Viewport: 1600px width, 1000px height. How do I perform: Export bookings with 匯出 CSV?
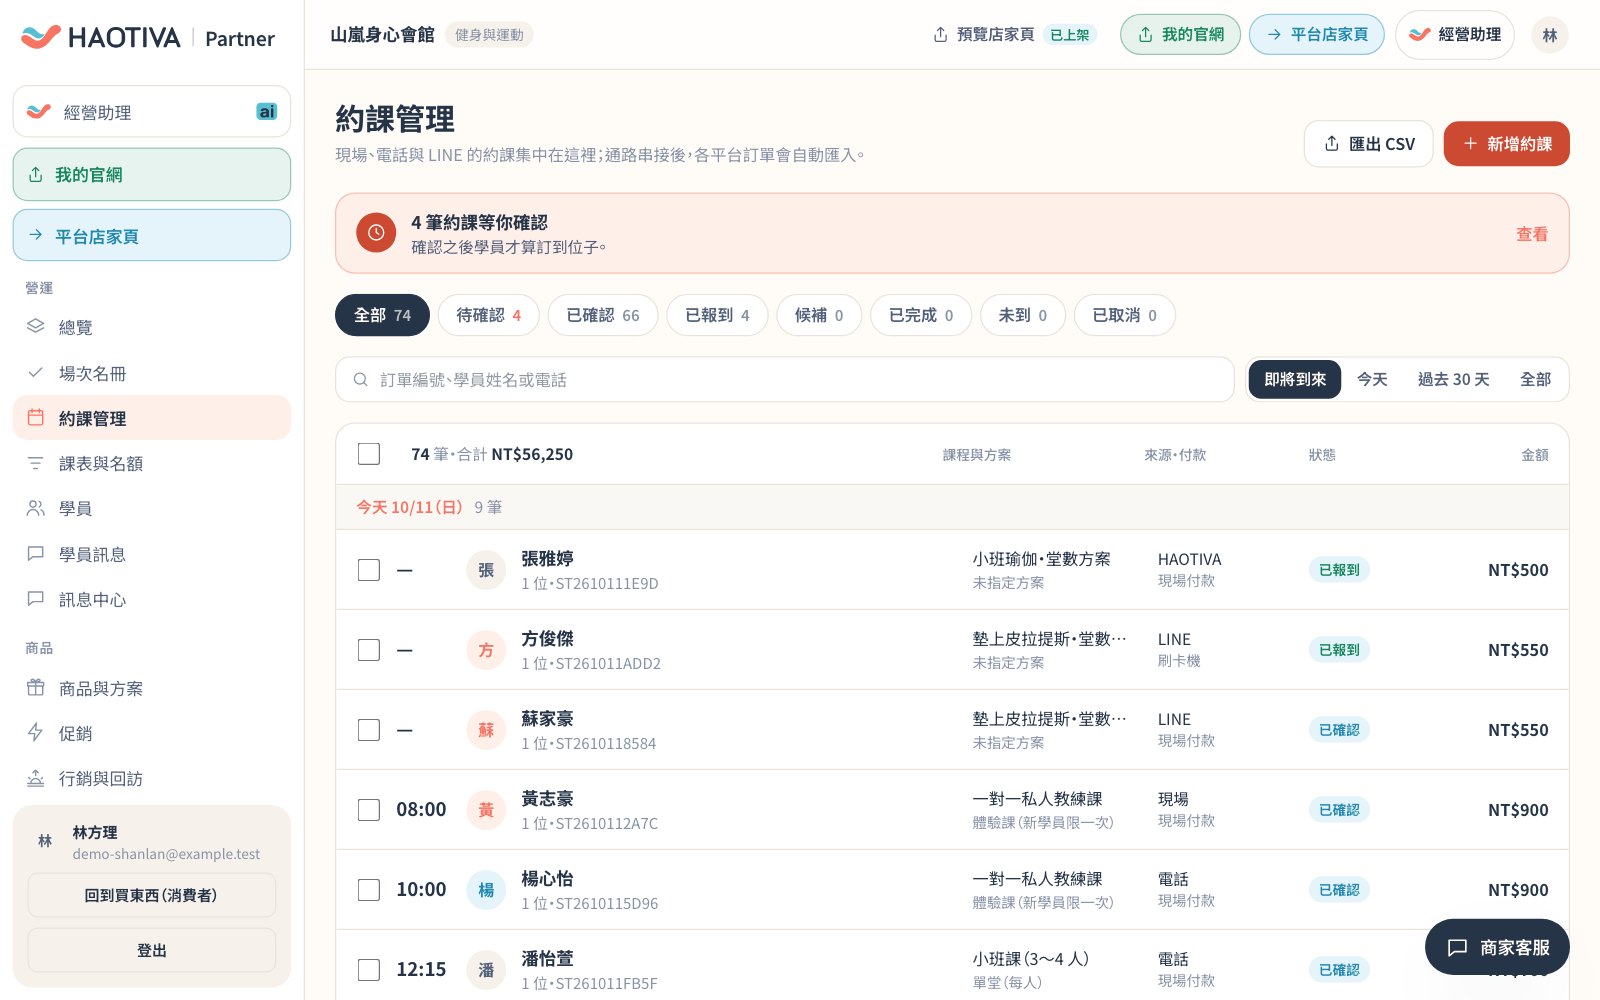pos(1369,144)
